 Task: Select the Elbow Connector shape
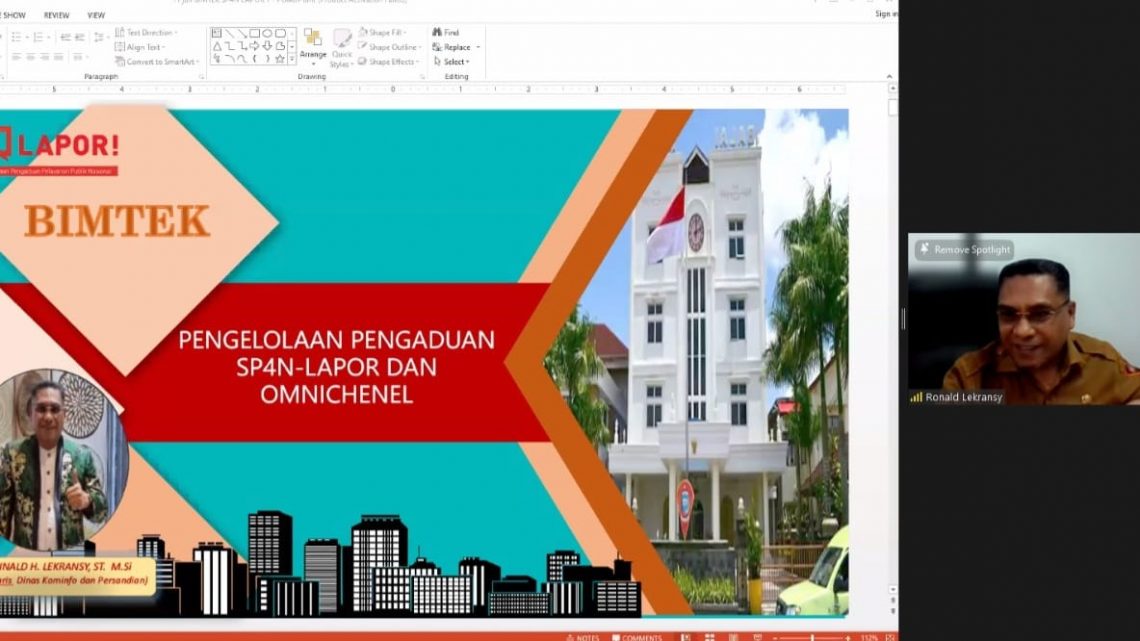[x=229, y=47]
